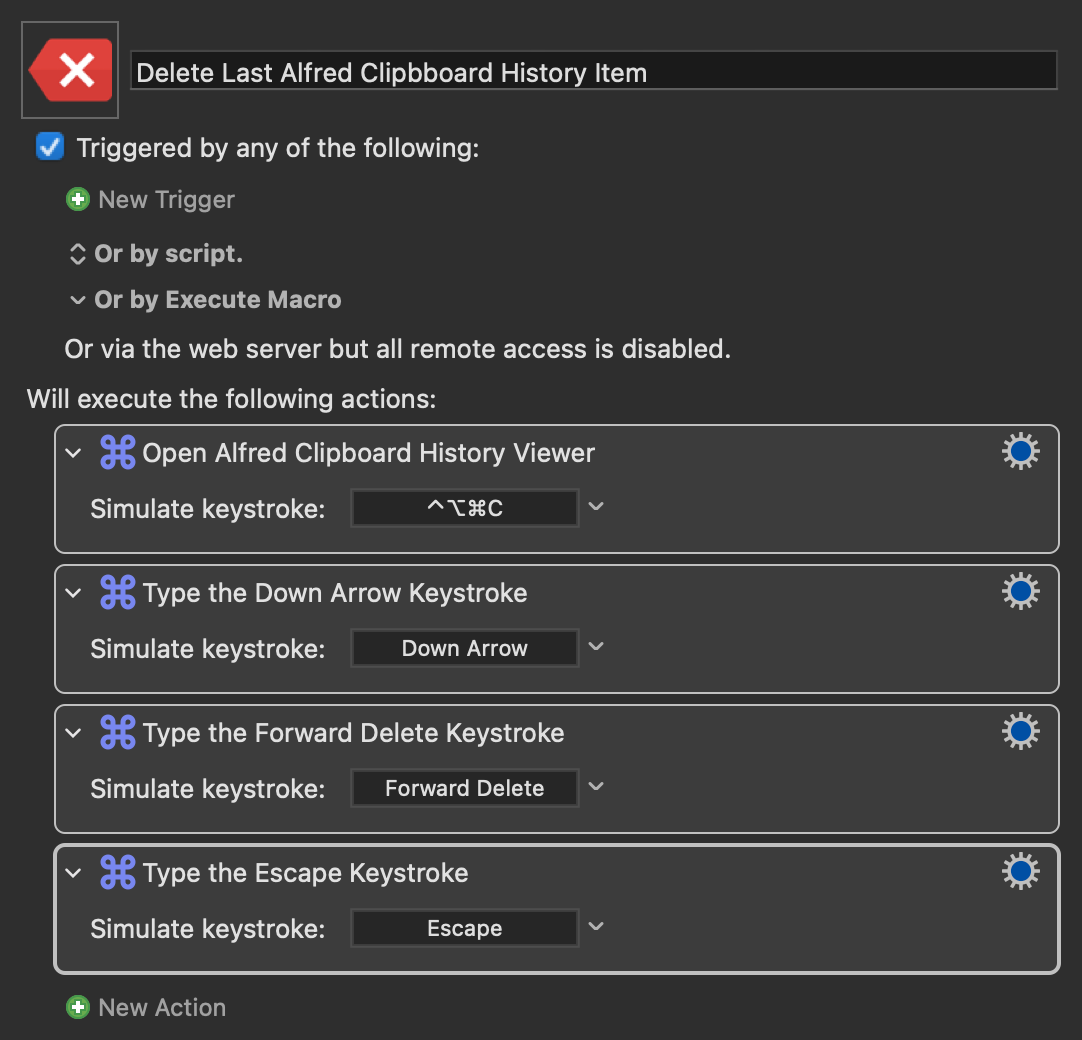Viewport: 1082px width, 1040px height.
Task: Open keystroke dropdown next to ⌃⌥⌘C
Action: [x=596, y=507]
